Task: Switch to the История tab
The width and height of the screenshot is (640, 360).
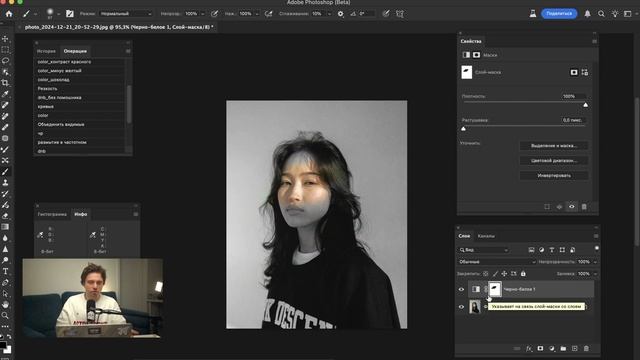Action: [46, 51]
